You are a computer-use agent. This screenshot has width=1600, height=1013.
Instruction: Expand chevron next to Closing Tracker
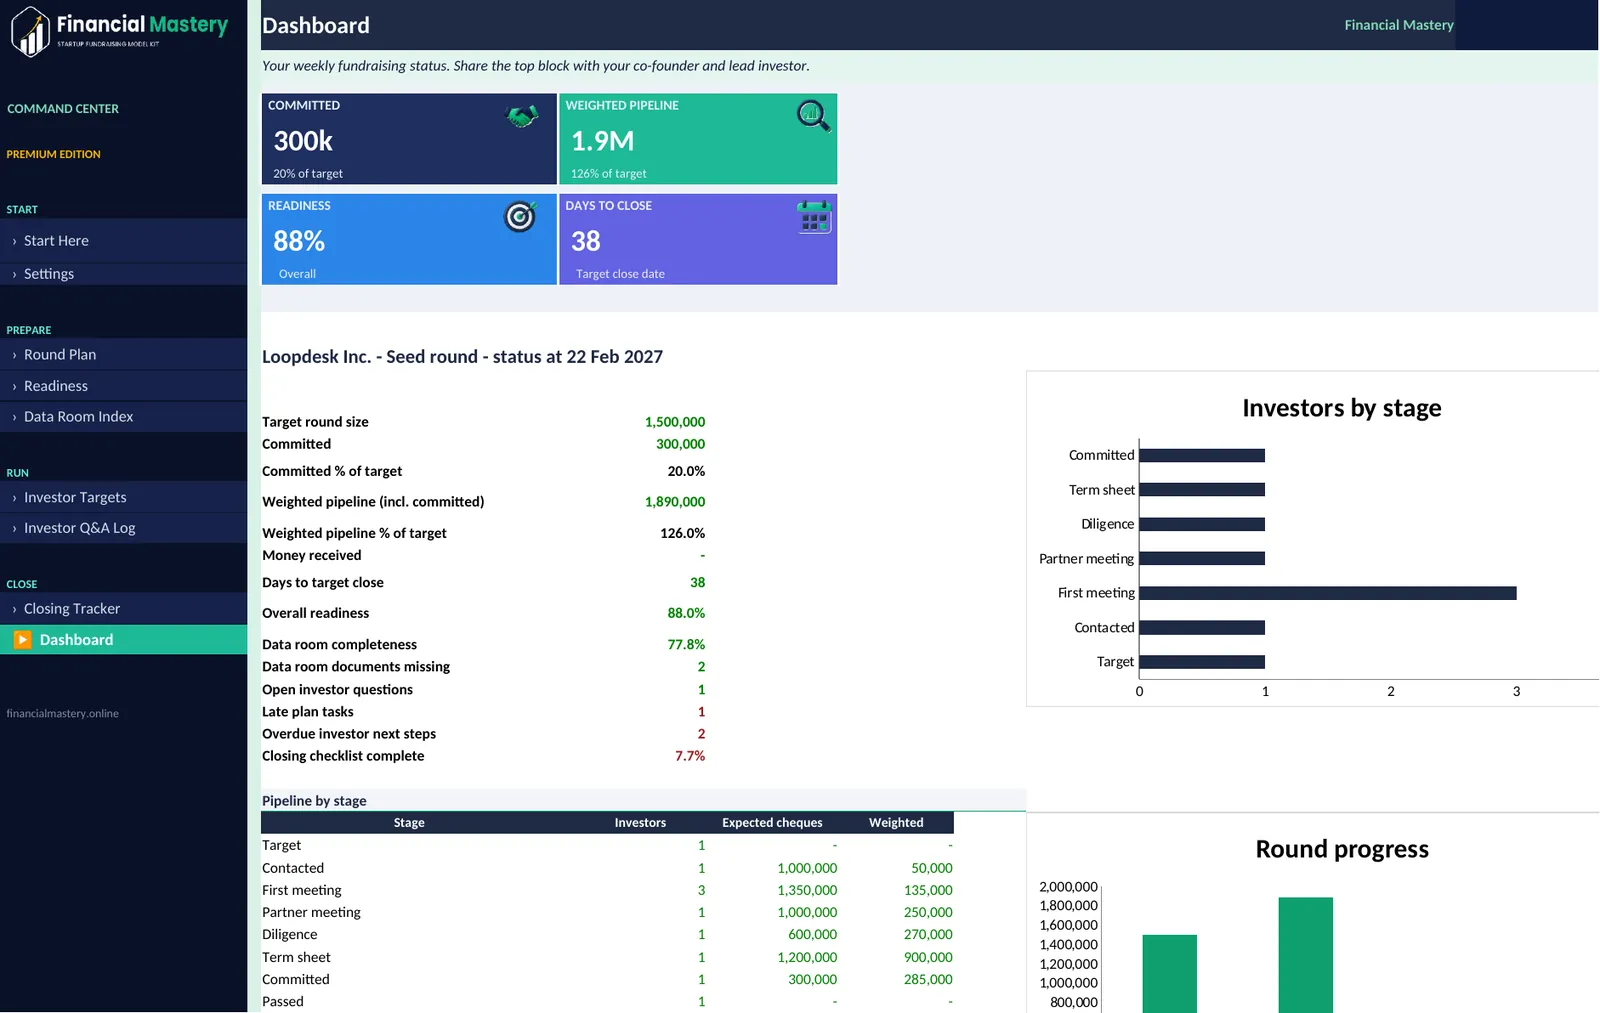[x=14, y=609]
